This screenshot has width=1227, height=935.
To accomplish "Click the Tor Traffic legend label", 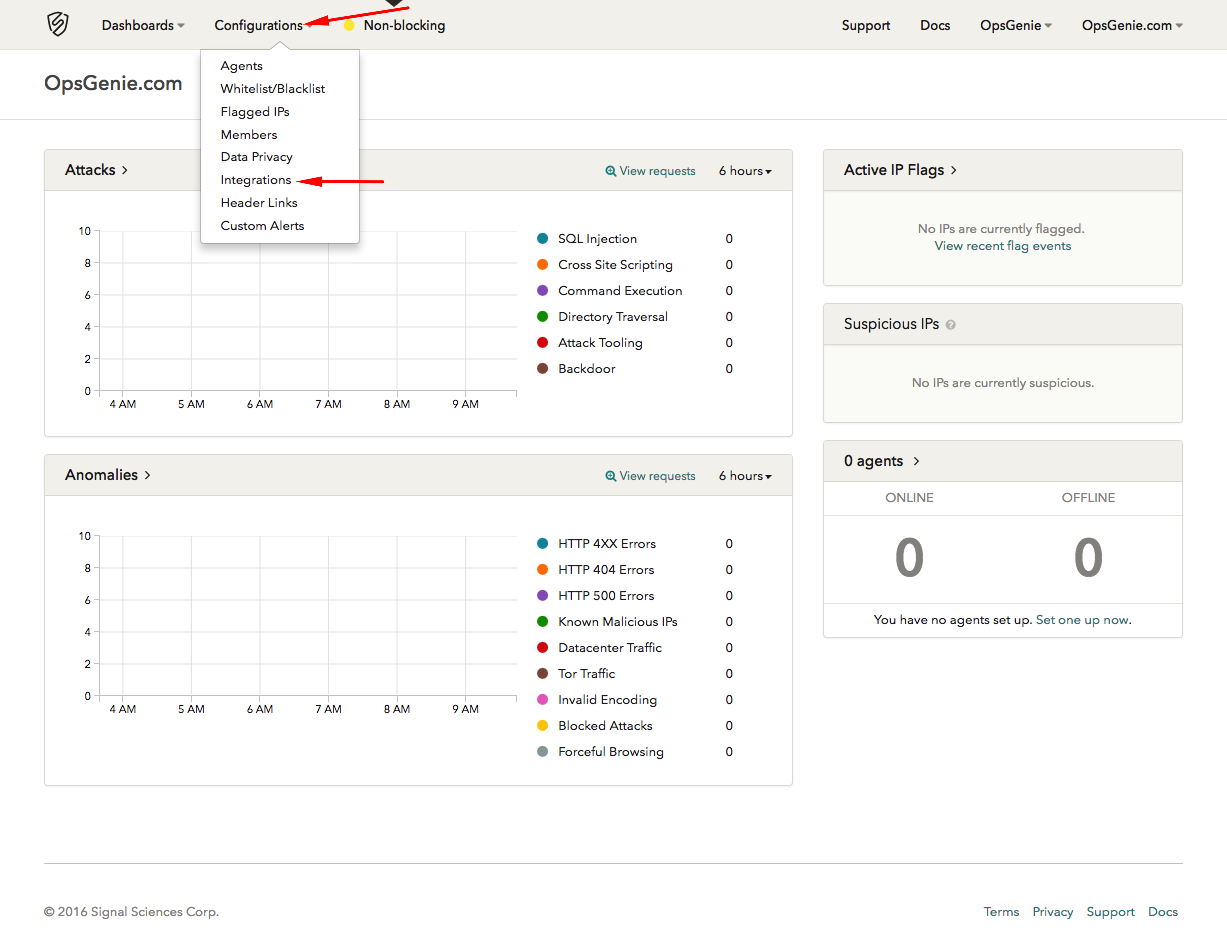I will 587,674.
